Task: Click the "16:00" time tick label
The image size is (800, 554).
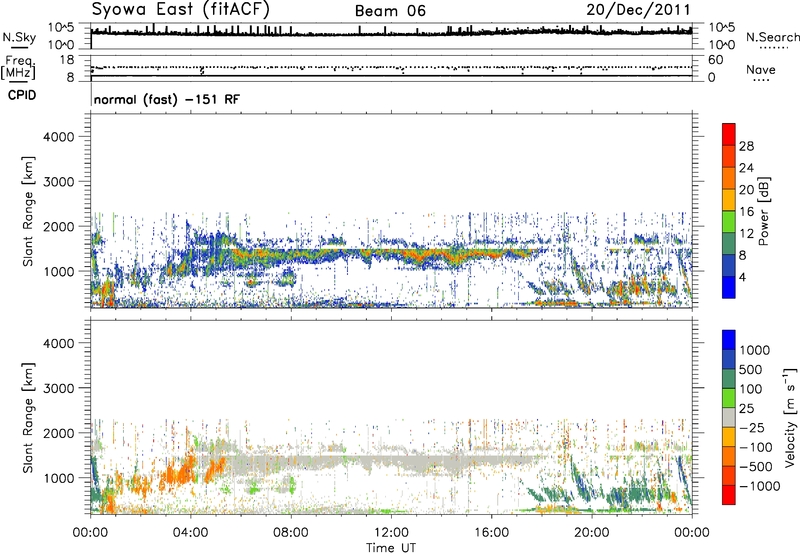Action: 491,533
